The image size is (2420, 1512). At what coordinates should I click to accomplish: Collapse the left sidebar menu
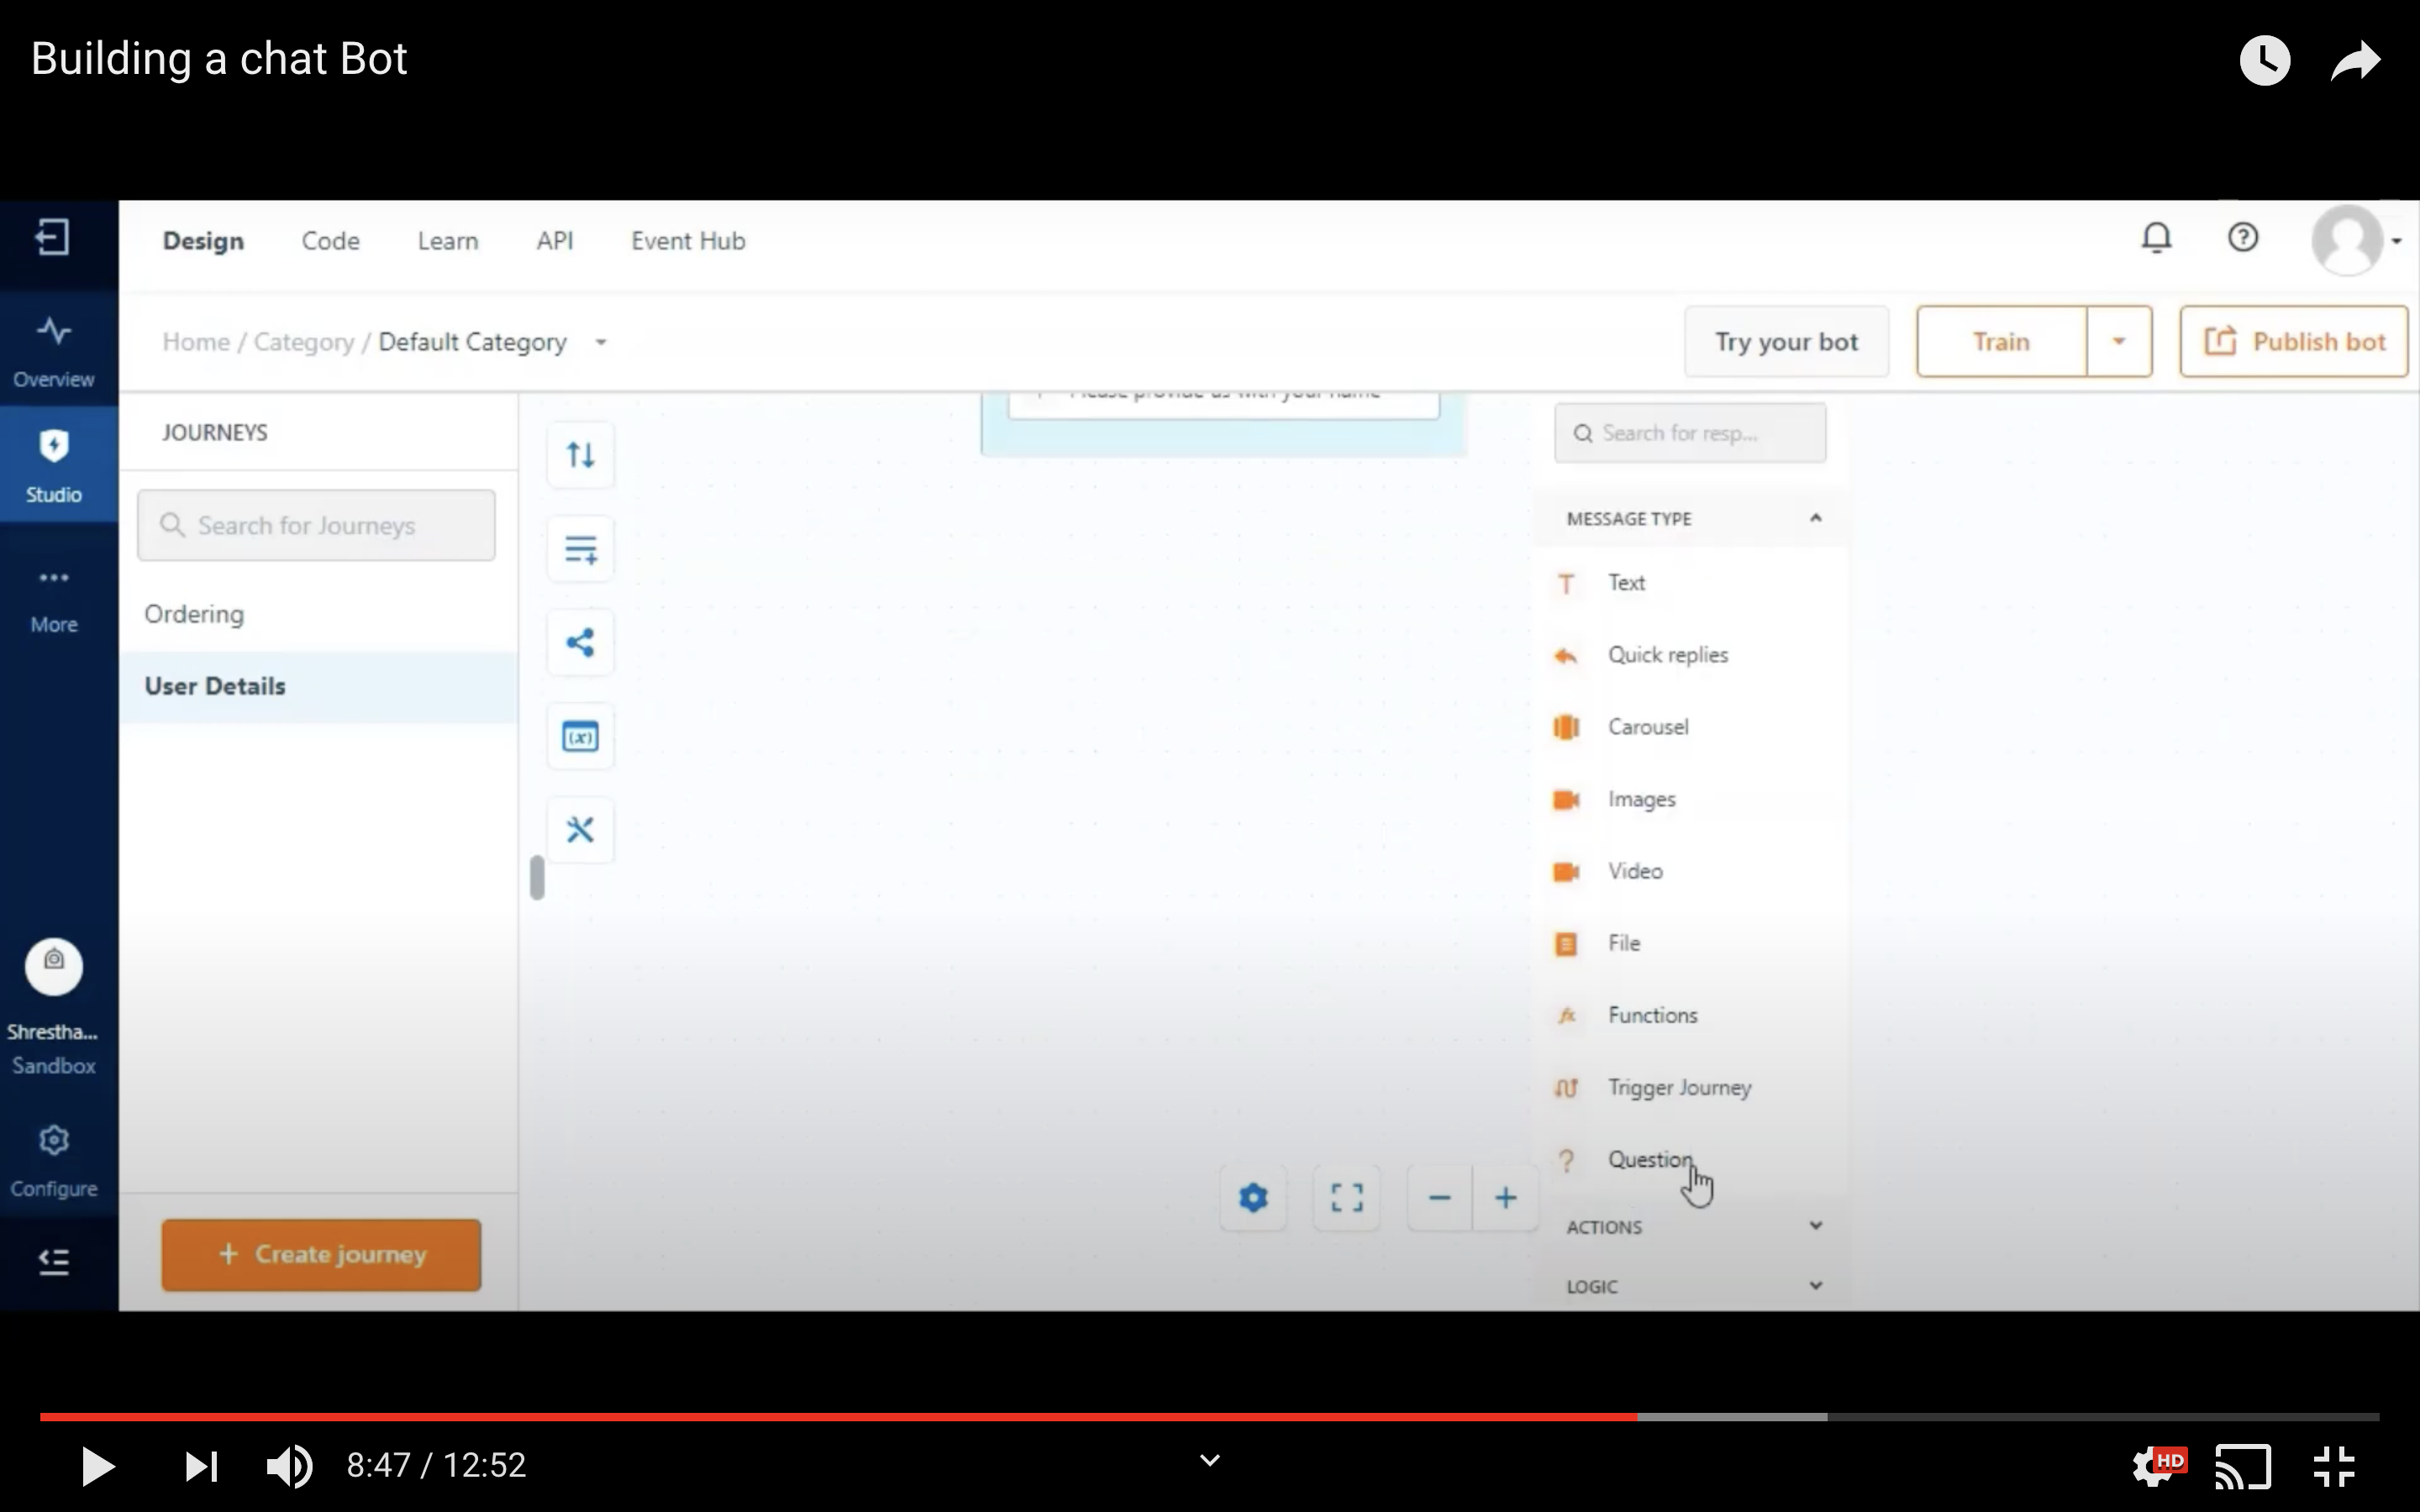click(x=53, y=1261)
